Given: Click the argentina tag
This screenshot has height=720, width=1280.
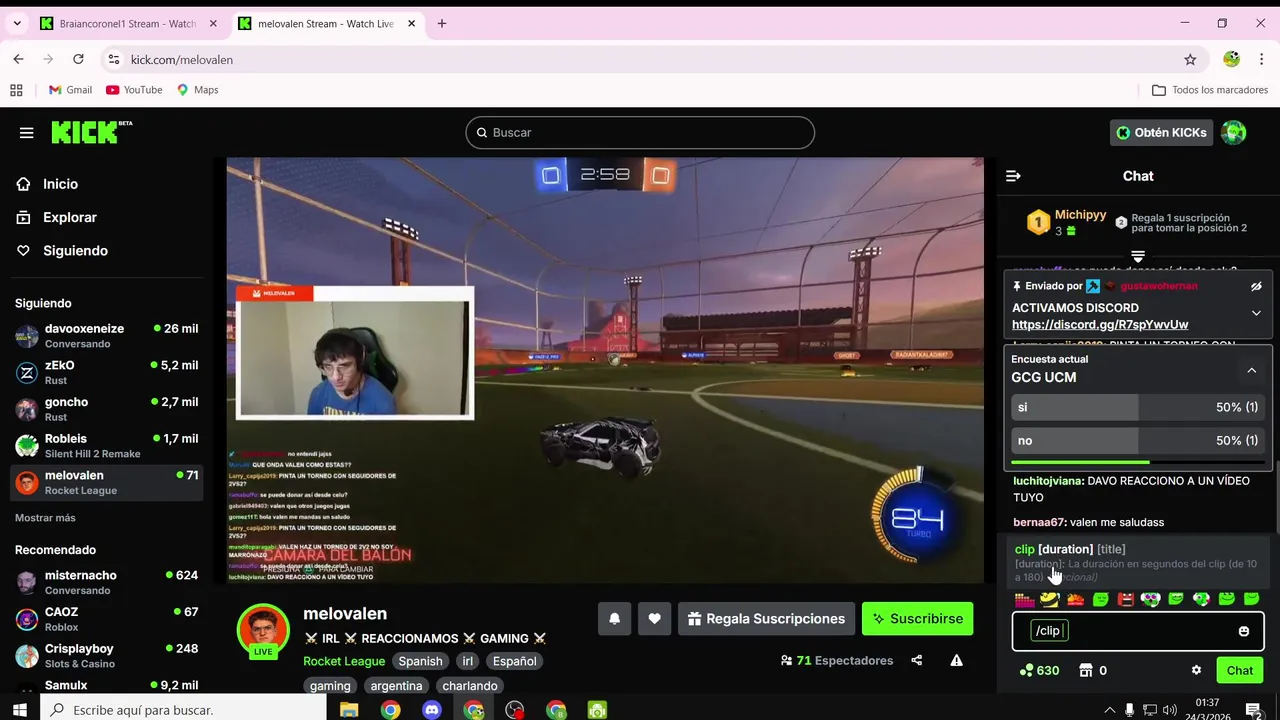Looking at the screenshot, I should click(396, 686).
